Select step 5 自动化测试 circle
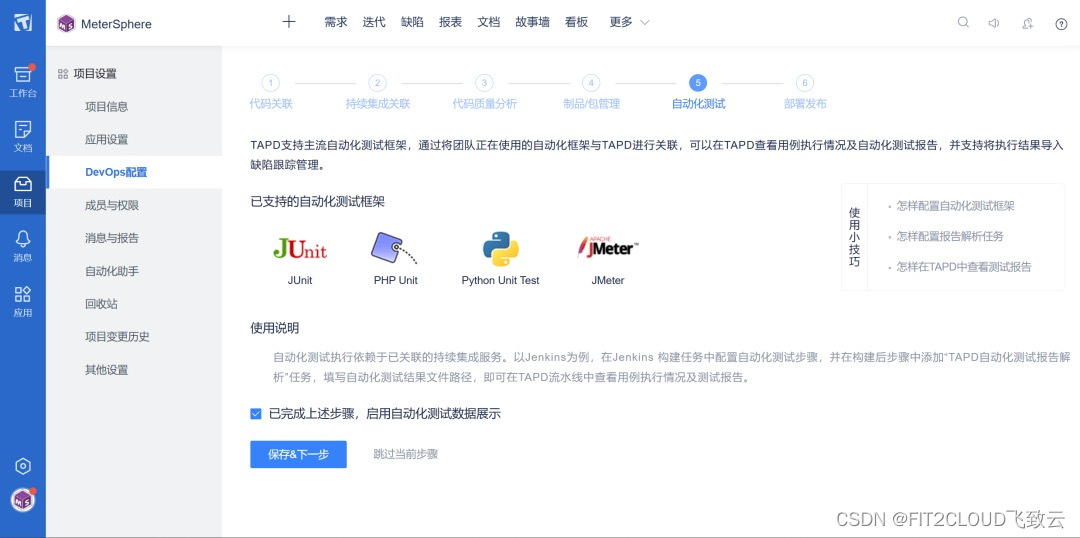Screen dimensions: 1080x538 pos(698,83)
